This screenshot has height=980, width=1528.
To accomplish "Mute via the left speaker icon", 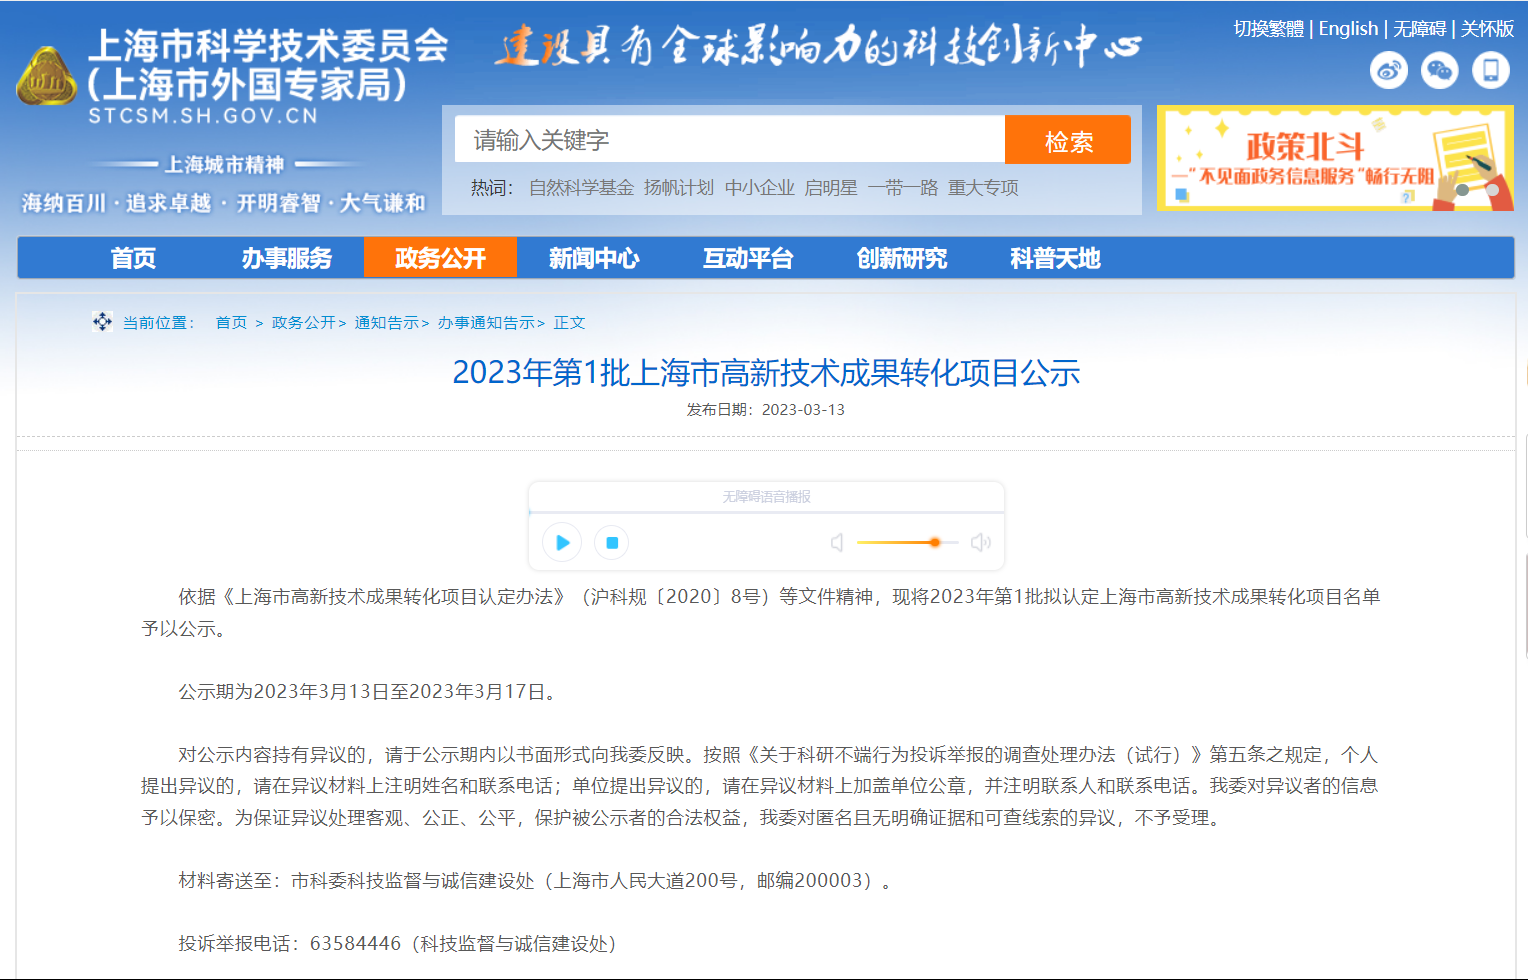I will [836, 542].
